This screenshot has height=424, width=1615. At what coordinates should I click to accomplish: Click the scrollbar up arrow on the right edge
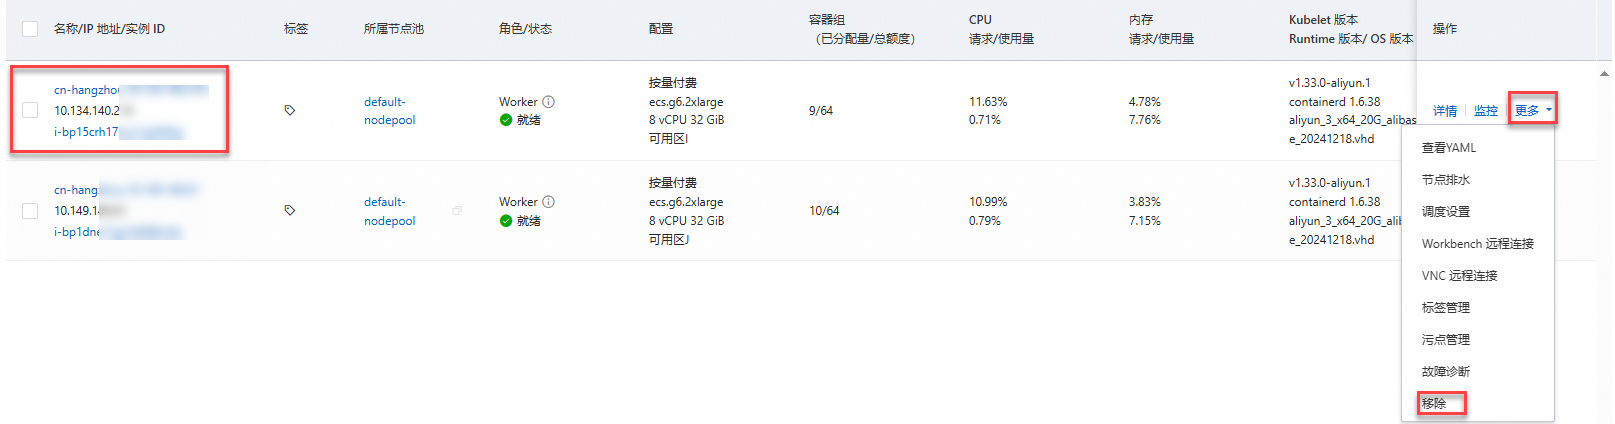click(x=1605, y=73)
